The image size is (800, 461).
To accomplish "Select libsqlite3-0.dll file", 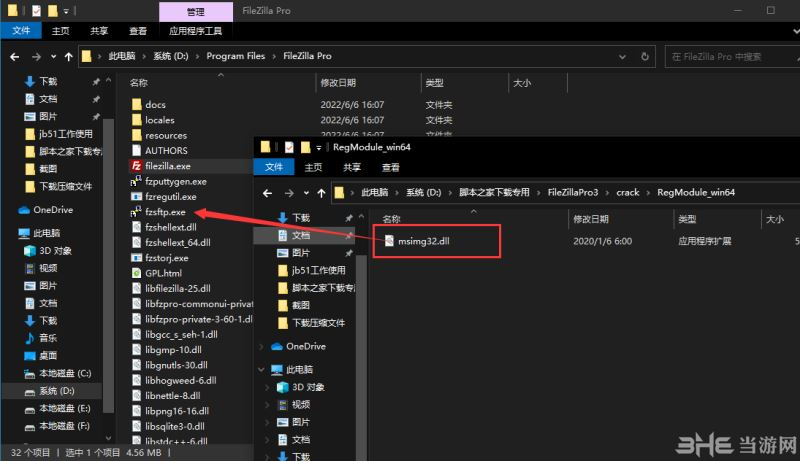I will tap(174, 426).
